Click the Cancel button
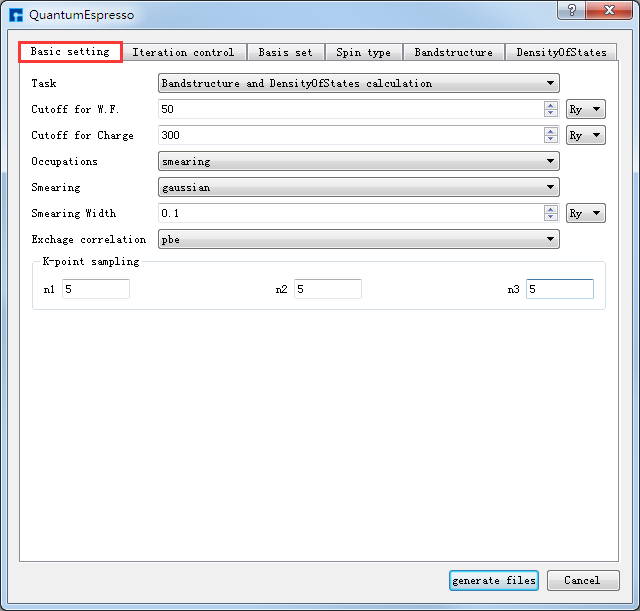Screen dimensions: 640x611 click(x=582, y=580)
